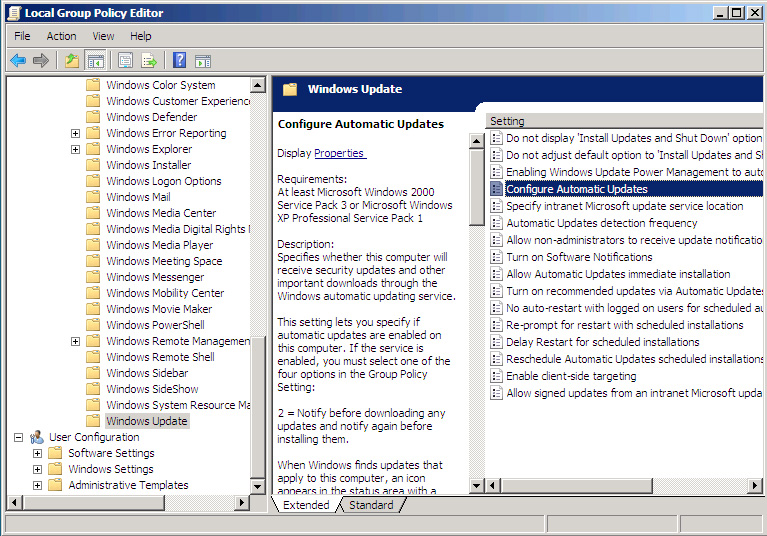Viewport: 767px width, 536px height.
Task: Click the Setting column header
Action: [626, 121]
